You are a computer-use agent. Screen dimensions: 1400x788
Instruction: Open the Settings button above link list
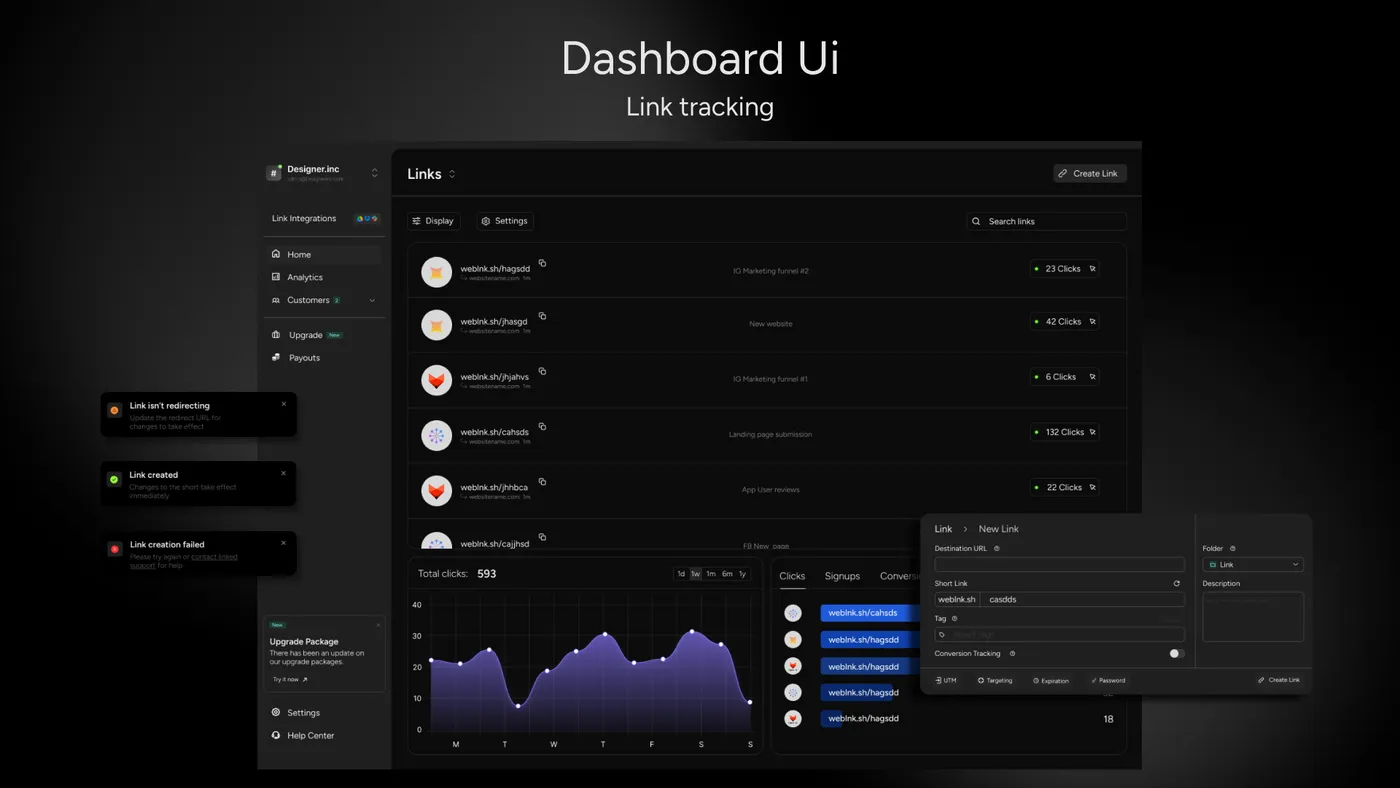pyautogui.click(x=504, y=221)
